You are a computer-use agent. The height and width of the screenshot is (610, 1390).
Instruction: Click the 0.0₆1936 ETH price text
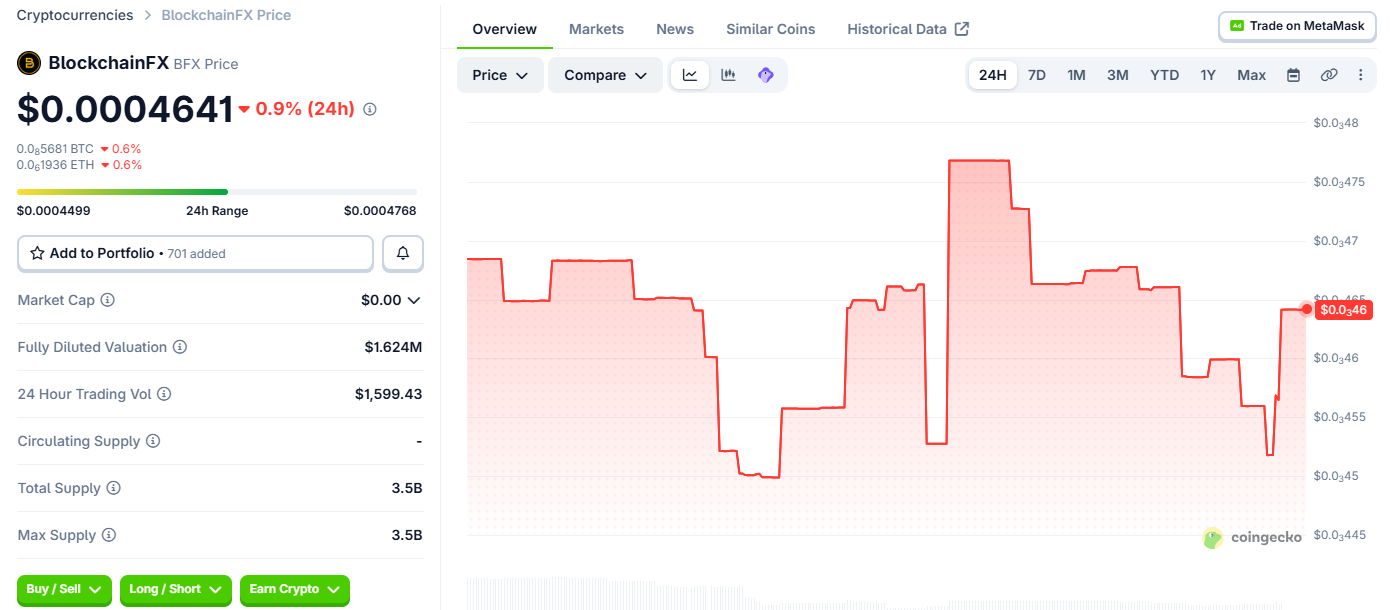click(55, 165)
